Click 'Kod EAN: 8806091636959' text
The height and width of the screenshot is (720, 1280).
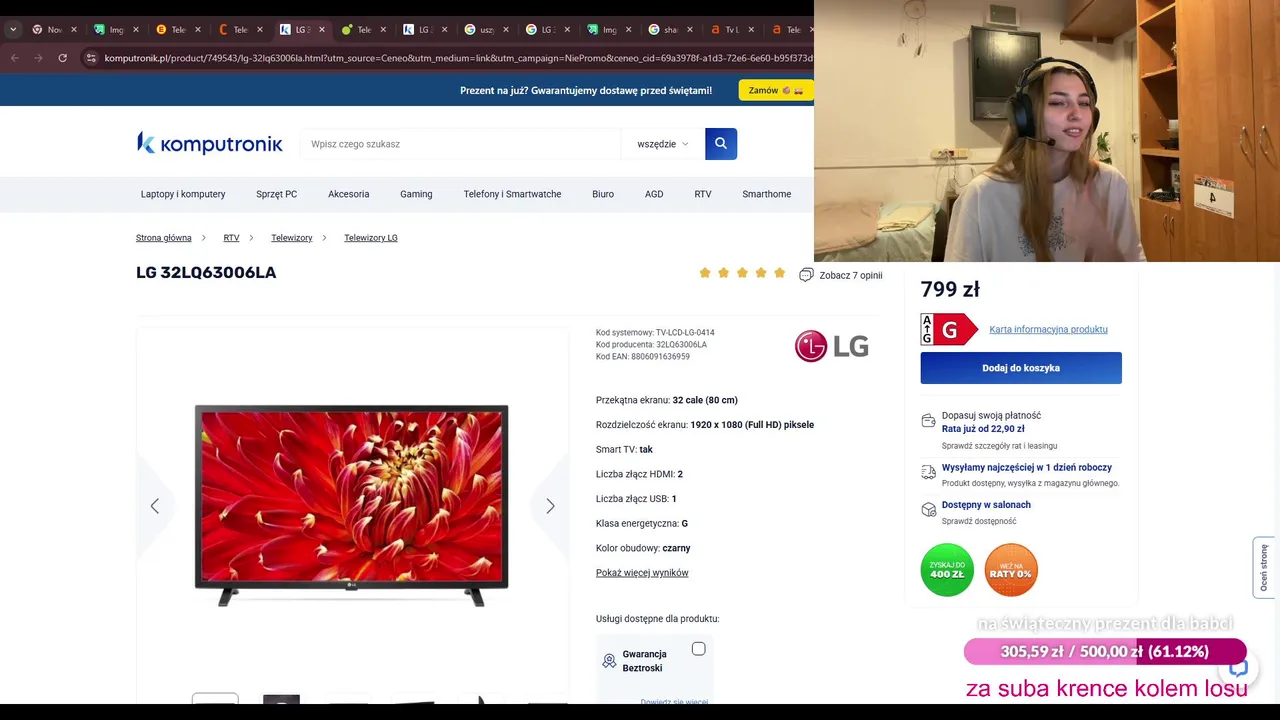[643, 357]
